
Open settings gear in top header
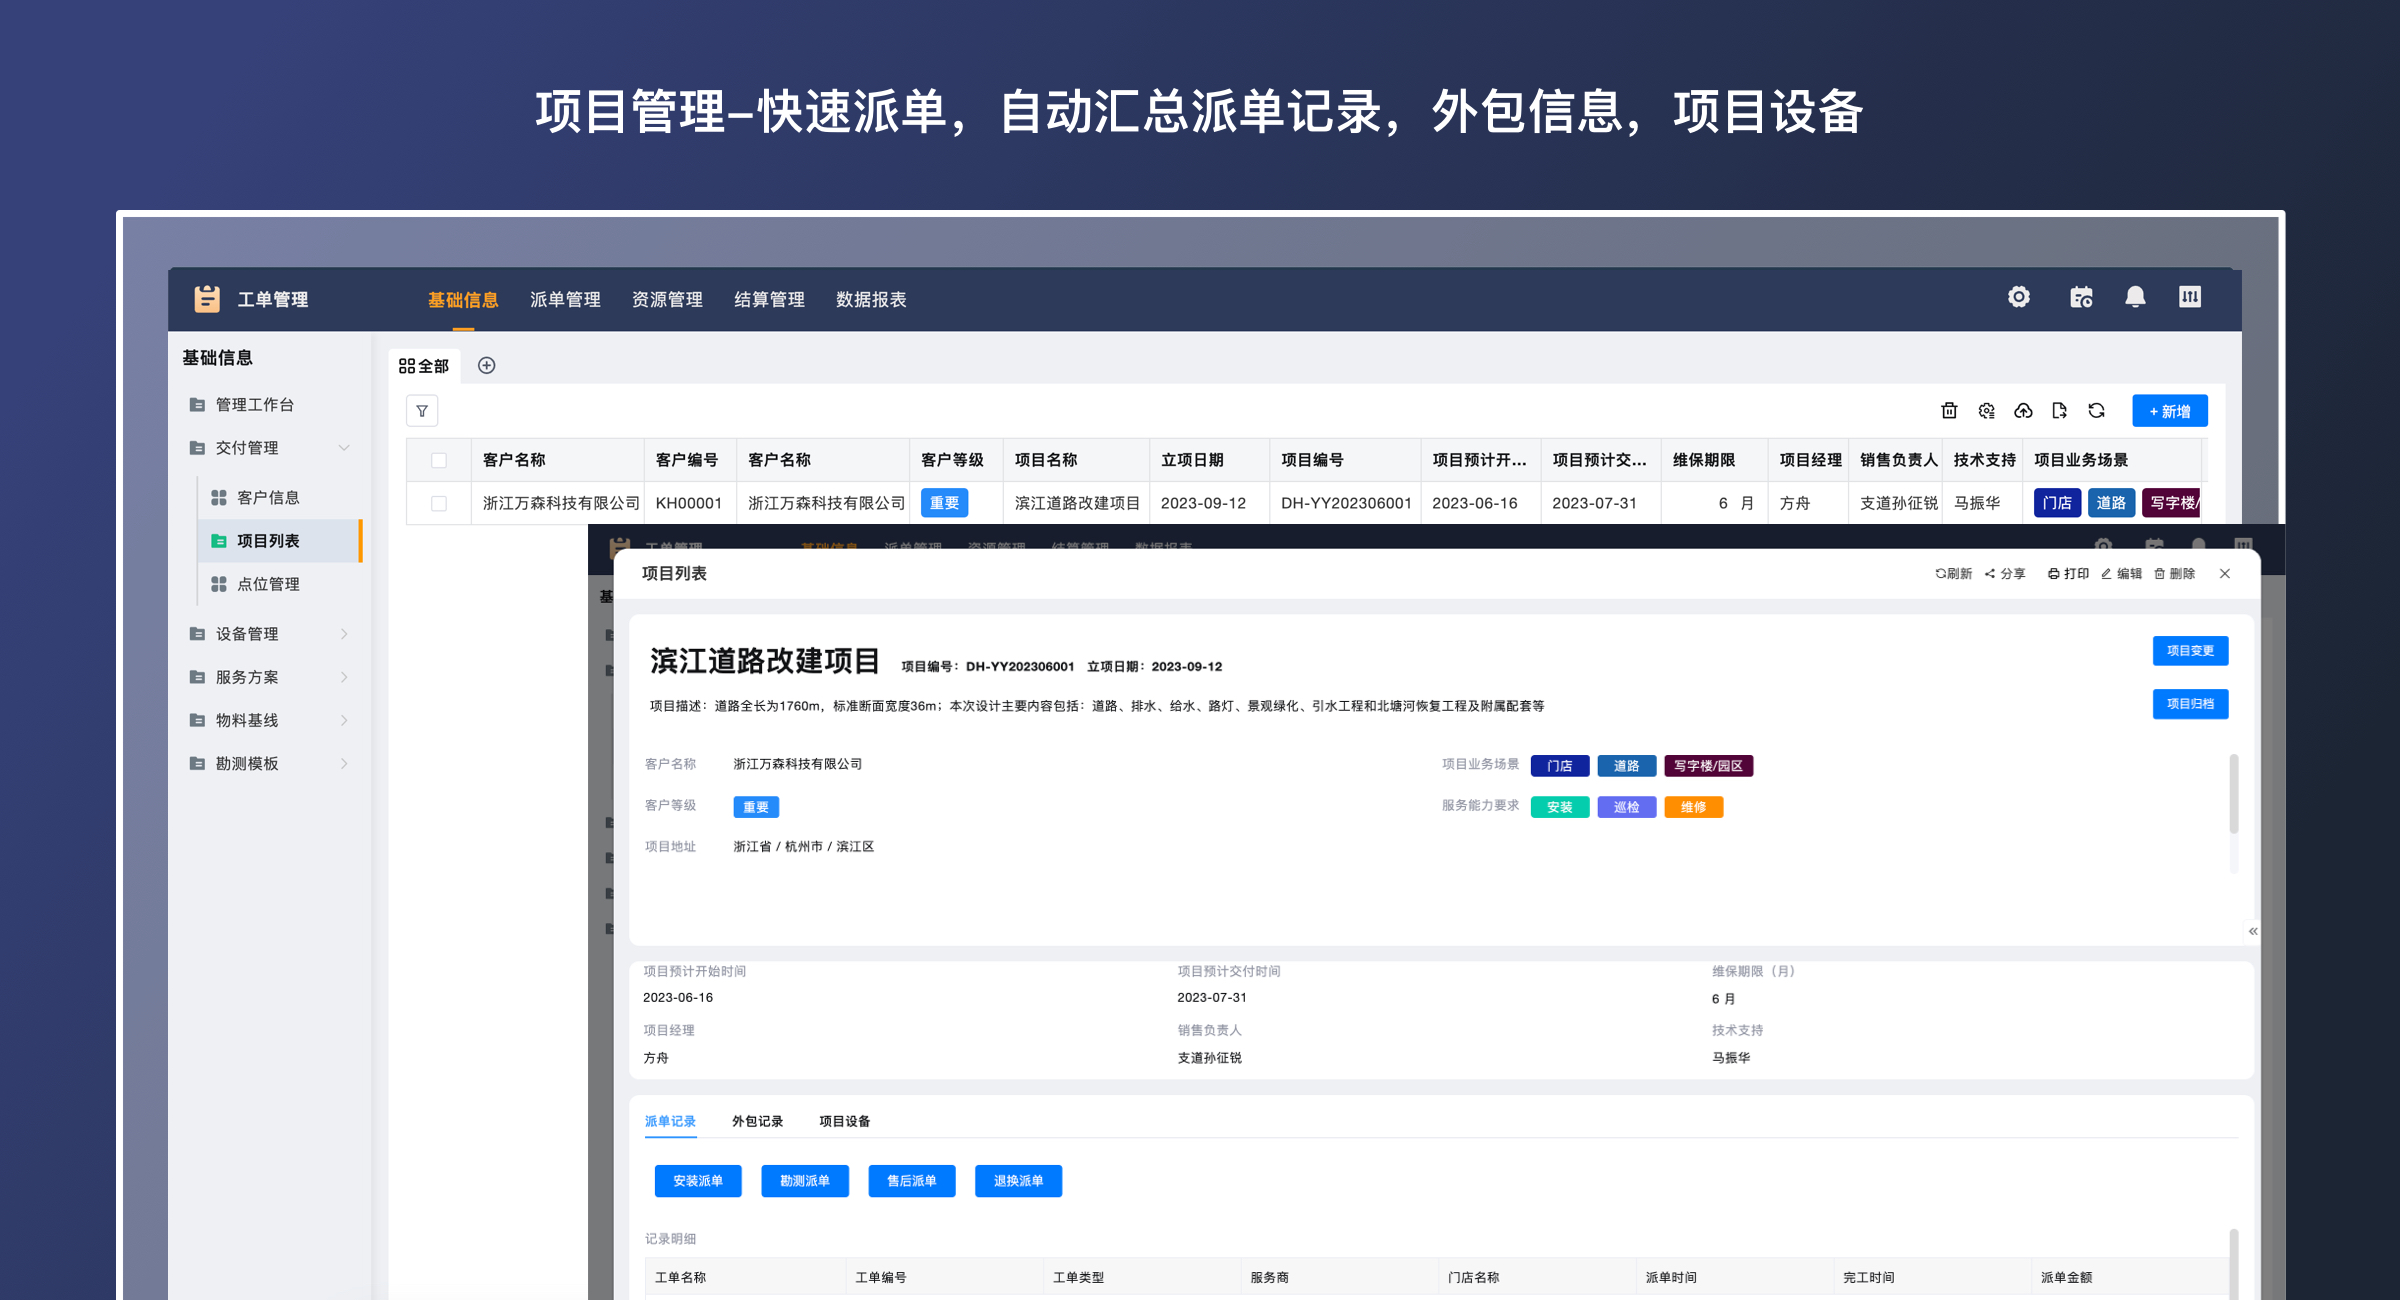coord(2018,297)
